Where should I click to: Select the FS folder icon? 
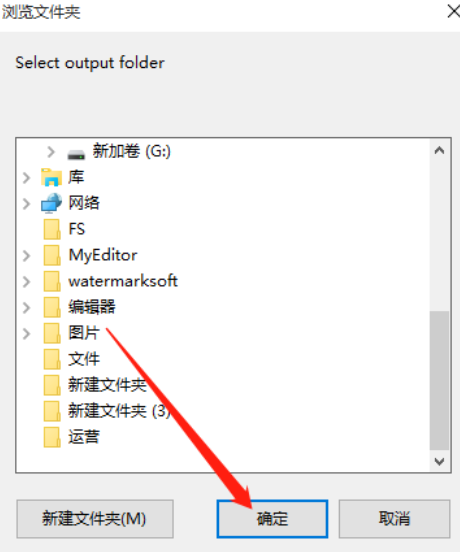click(x=52, y=229)
